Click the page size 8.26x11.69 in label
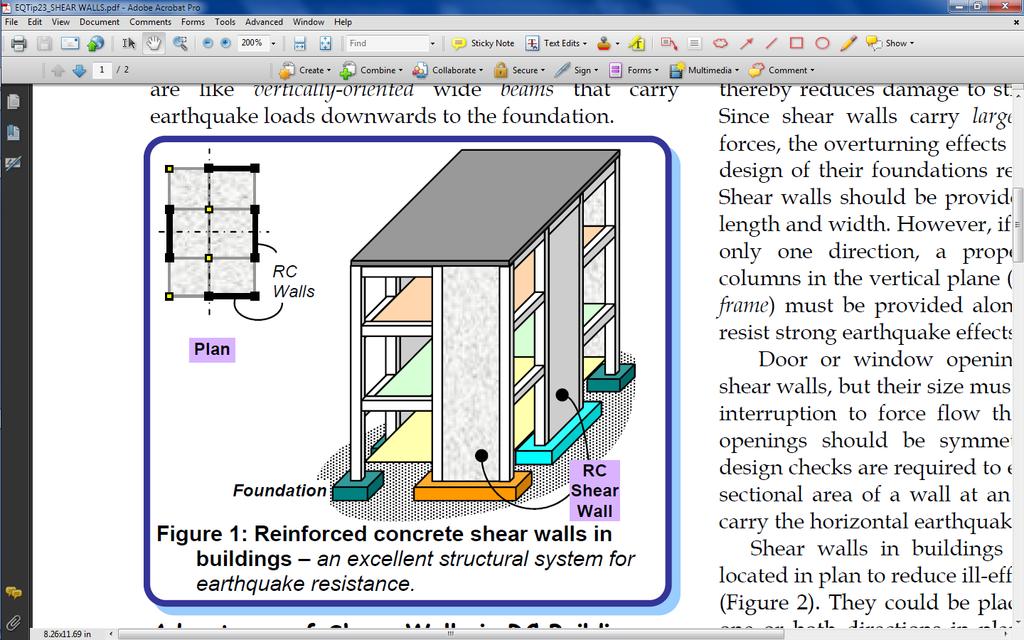Image resolution: width=1024 pixels, height=640 pixels. (x=67, y=634)
